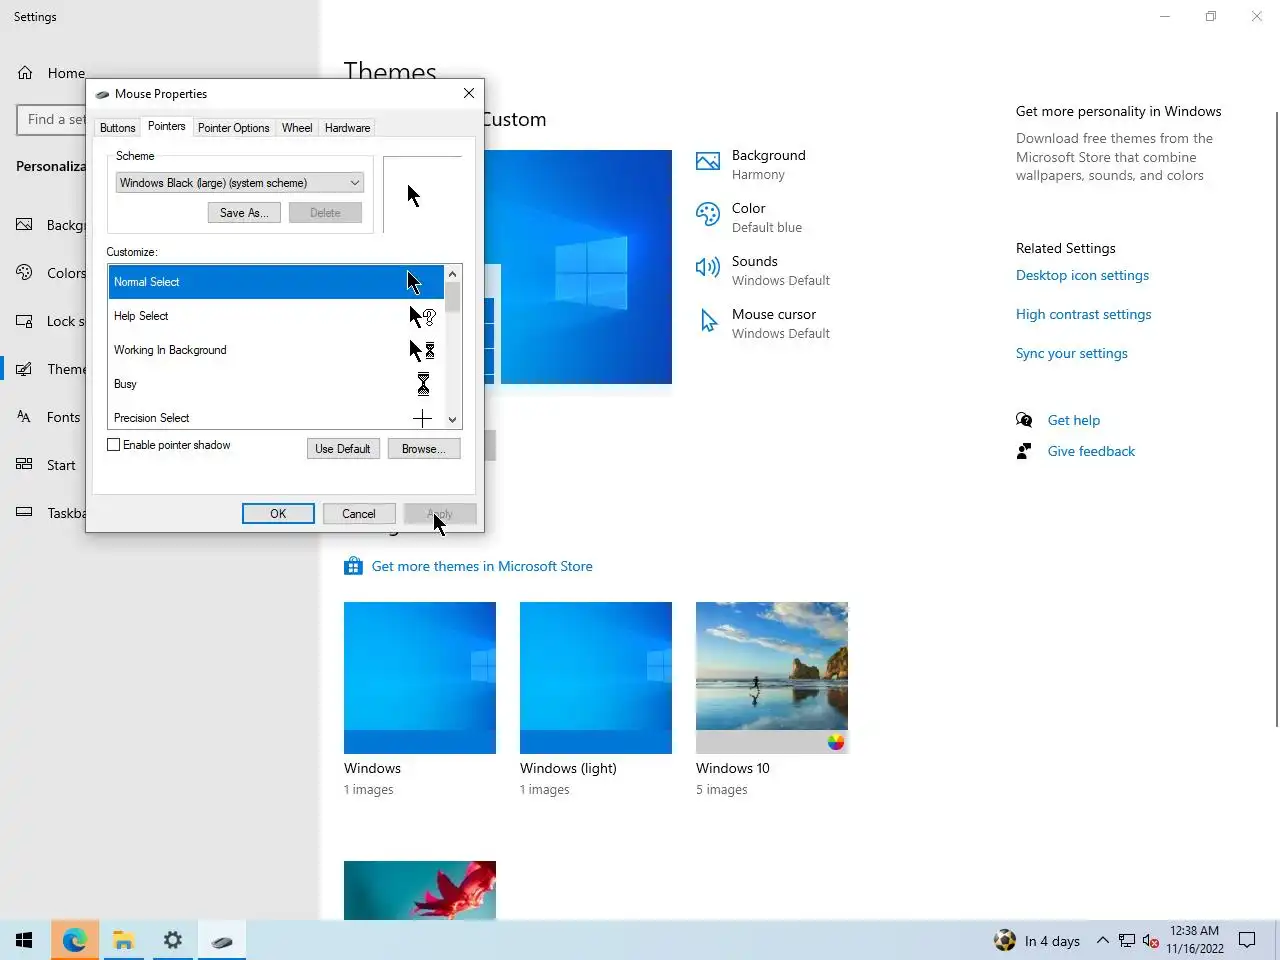This screenshot has height=960, width=1280.
Task: Click the Taskbar sidebar icon
Action: click(25, 512)
